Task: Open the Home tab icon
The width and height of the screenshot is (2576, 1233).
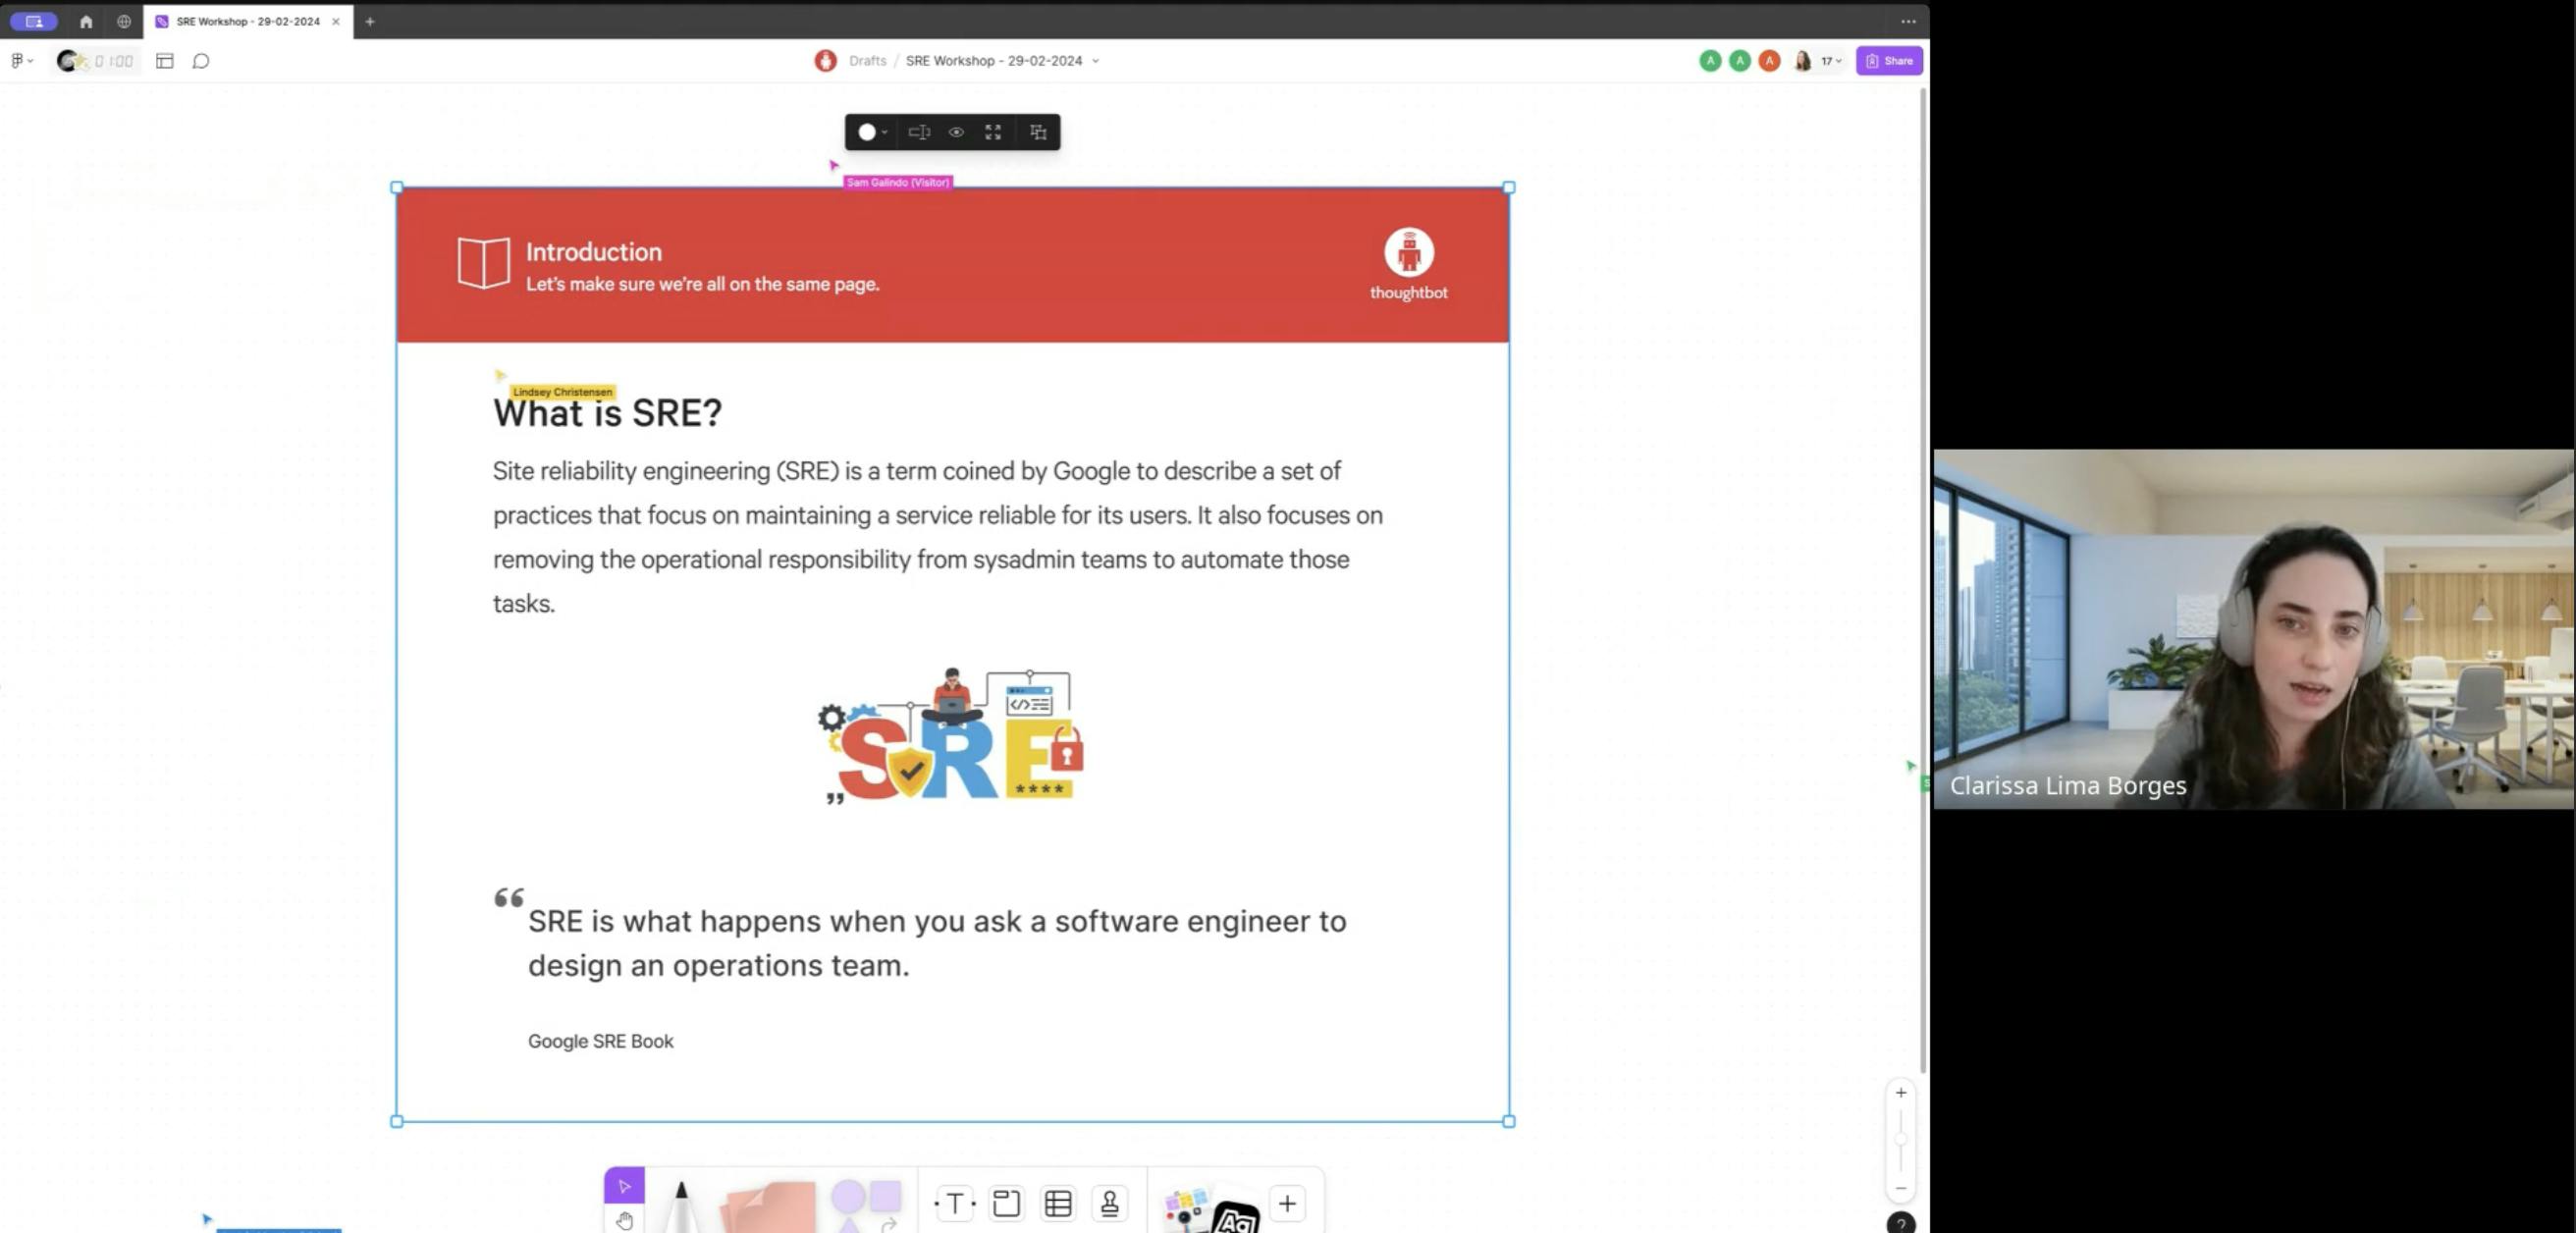Action: click(x=86, y=21)
